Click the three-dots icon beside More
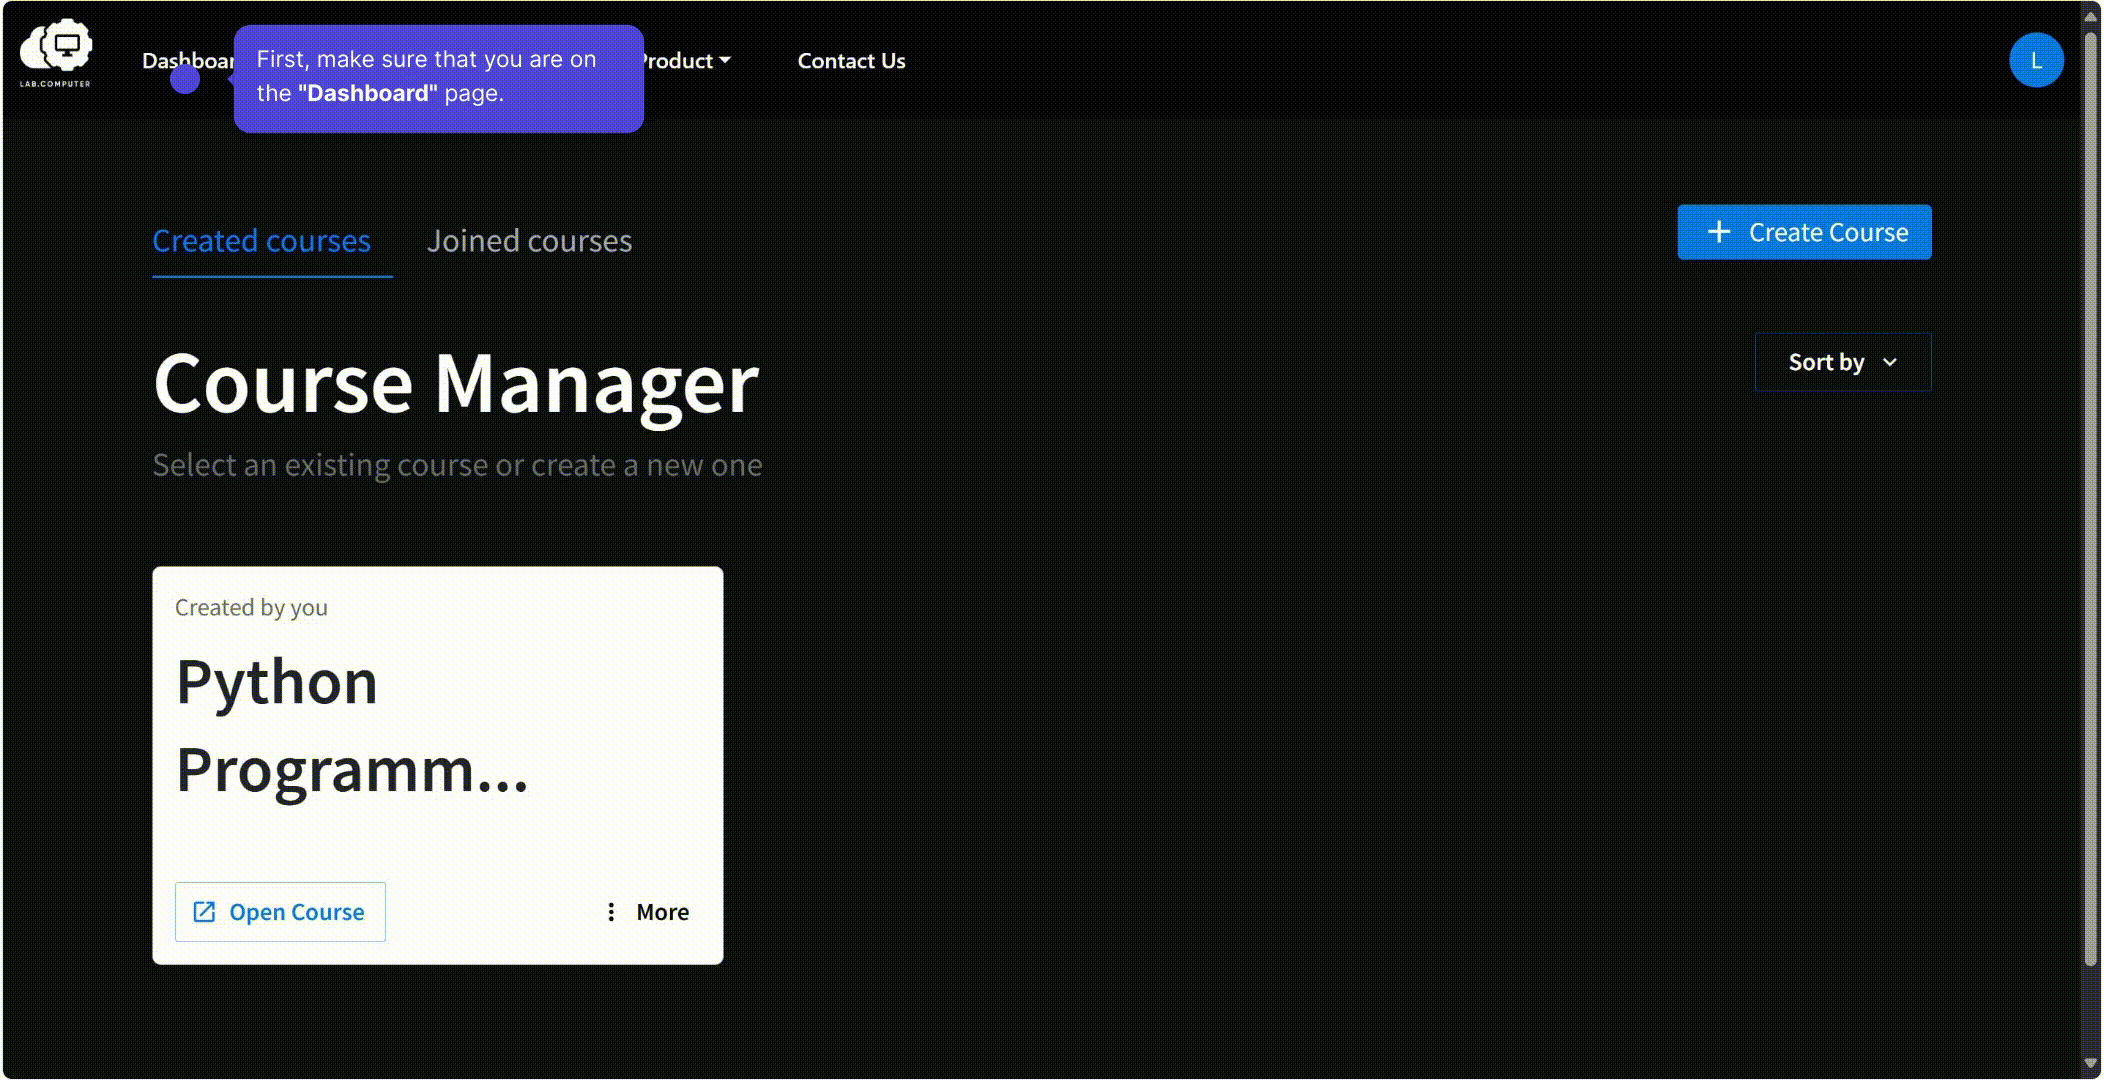This screenshot has height=1080, width=2104. click(611, 912)
